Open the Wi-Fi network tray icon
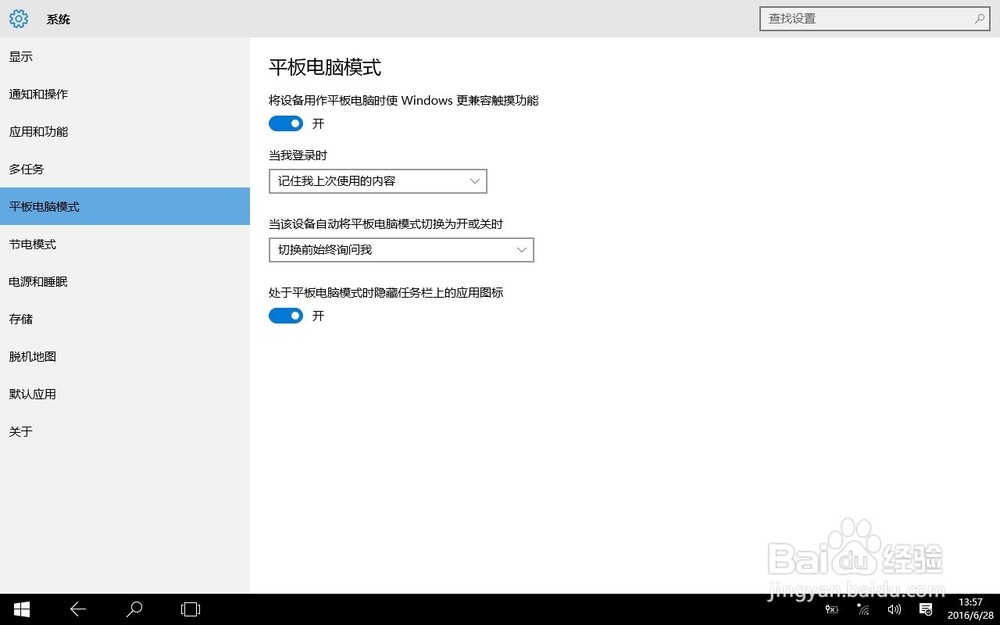Viewport: 1000px width, 625px height. (x=864, y=609)
